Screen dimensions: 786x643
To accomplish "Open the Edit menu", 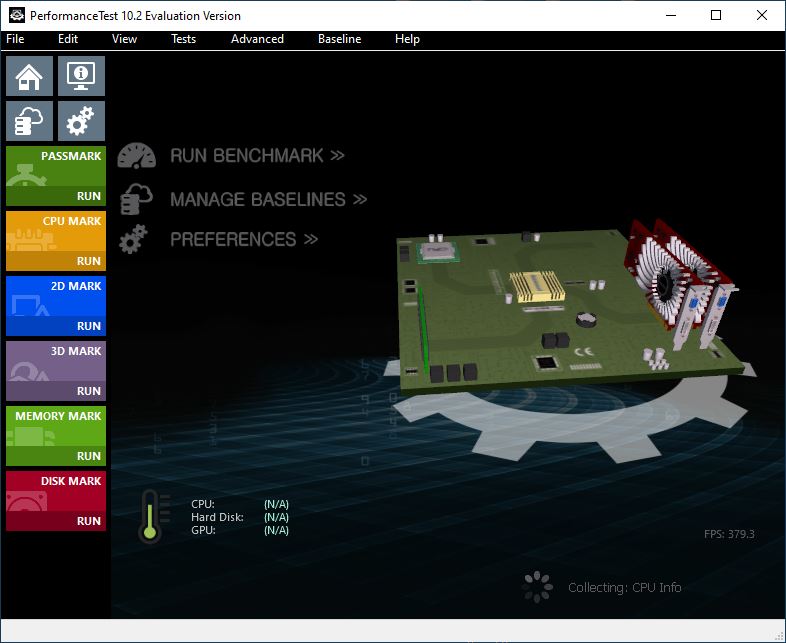I will tap(68, 39).
